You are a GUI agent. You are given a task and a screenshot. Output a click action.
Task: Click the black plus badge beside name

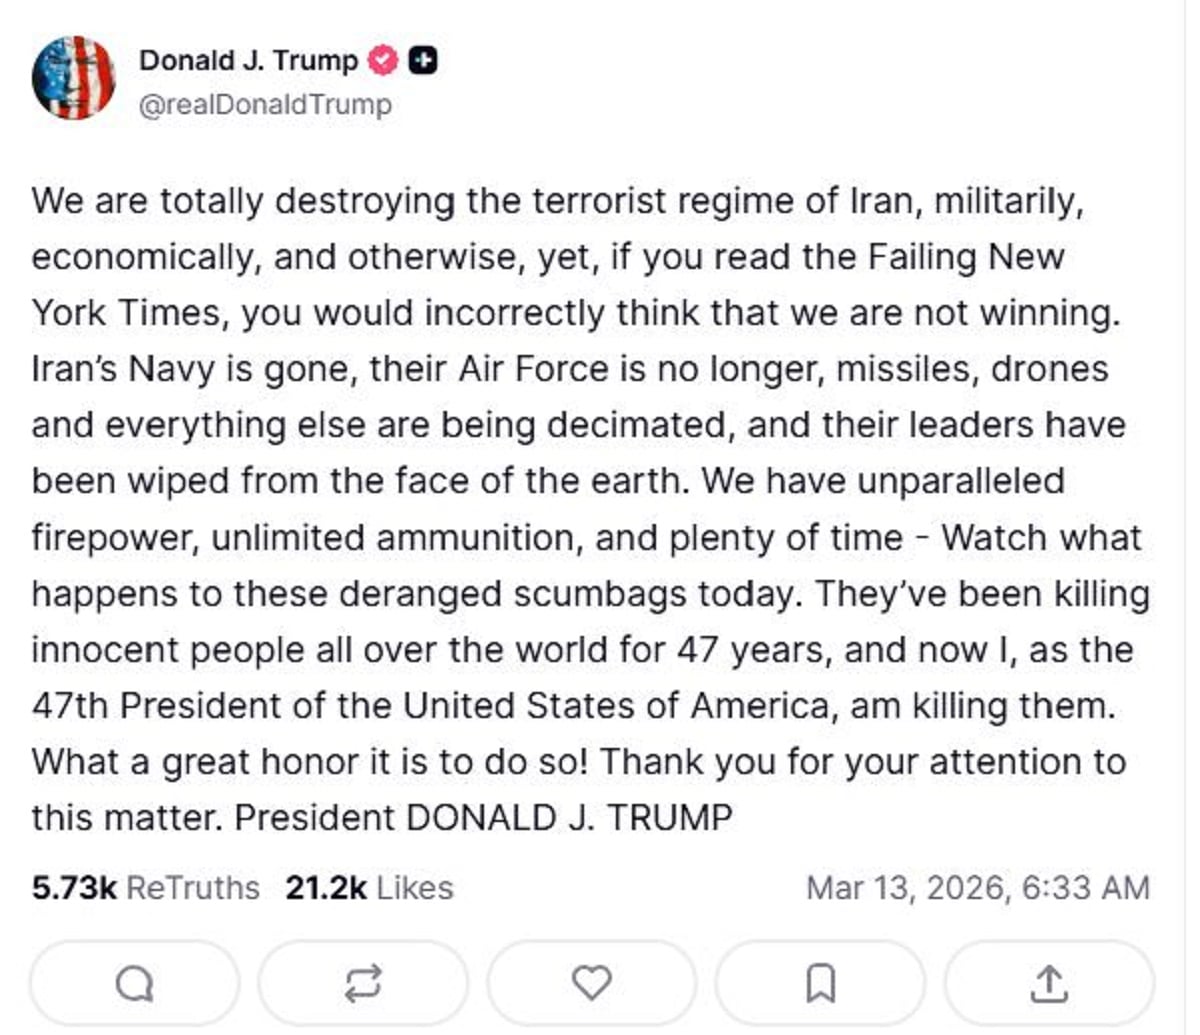[x=424, y=61]
